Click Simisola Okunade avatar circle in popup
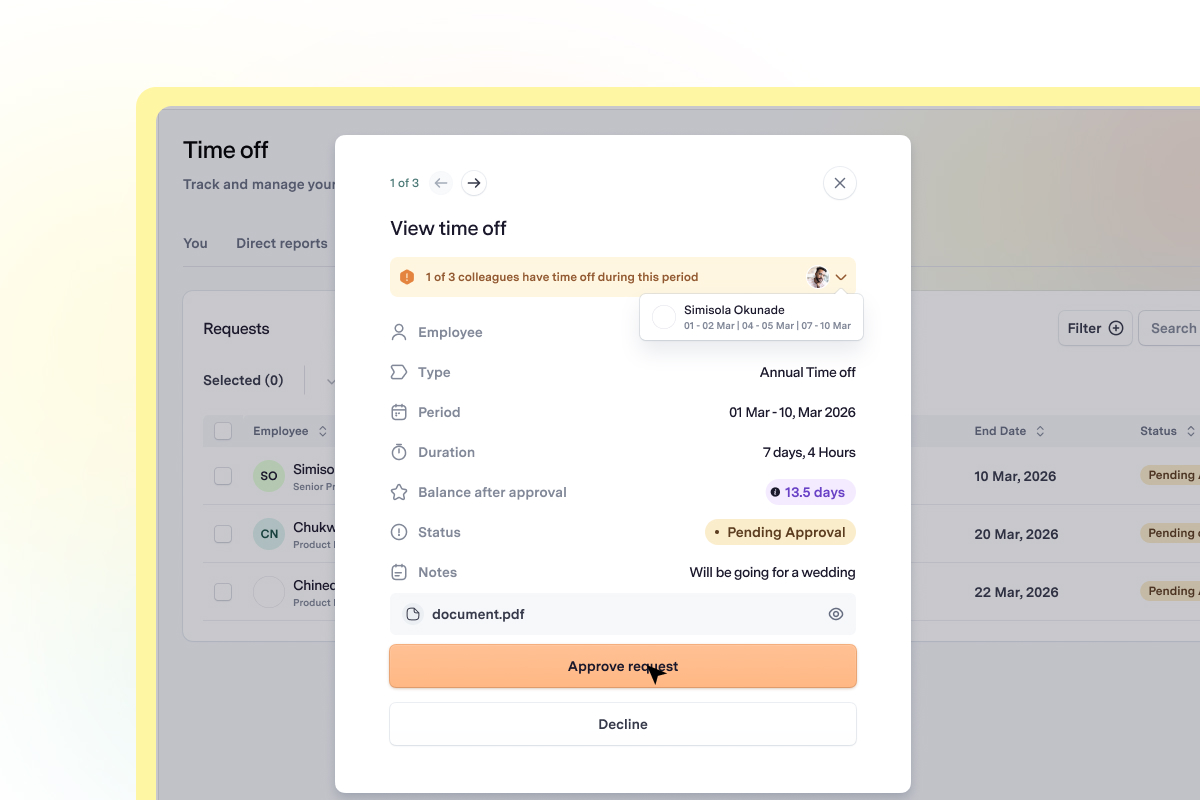This screenshot has height=800, width=1200. [664, 317]
